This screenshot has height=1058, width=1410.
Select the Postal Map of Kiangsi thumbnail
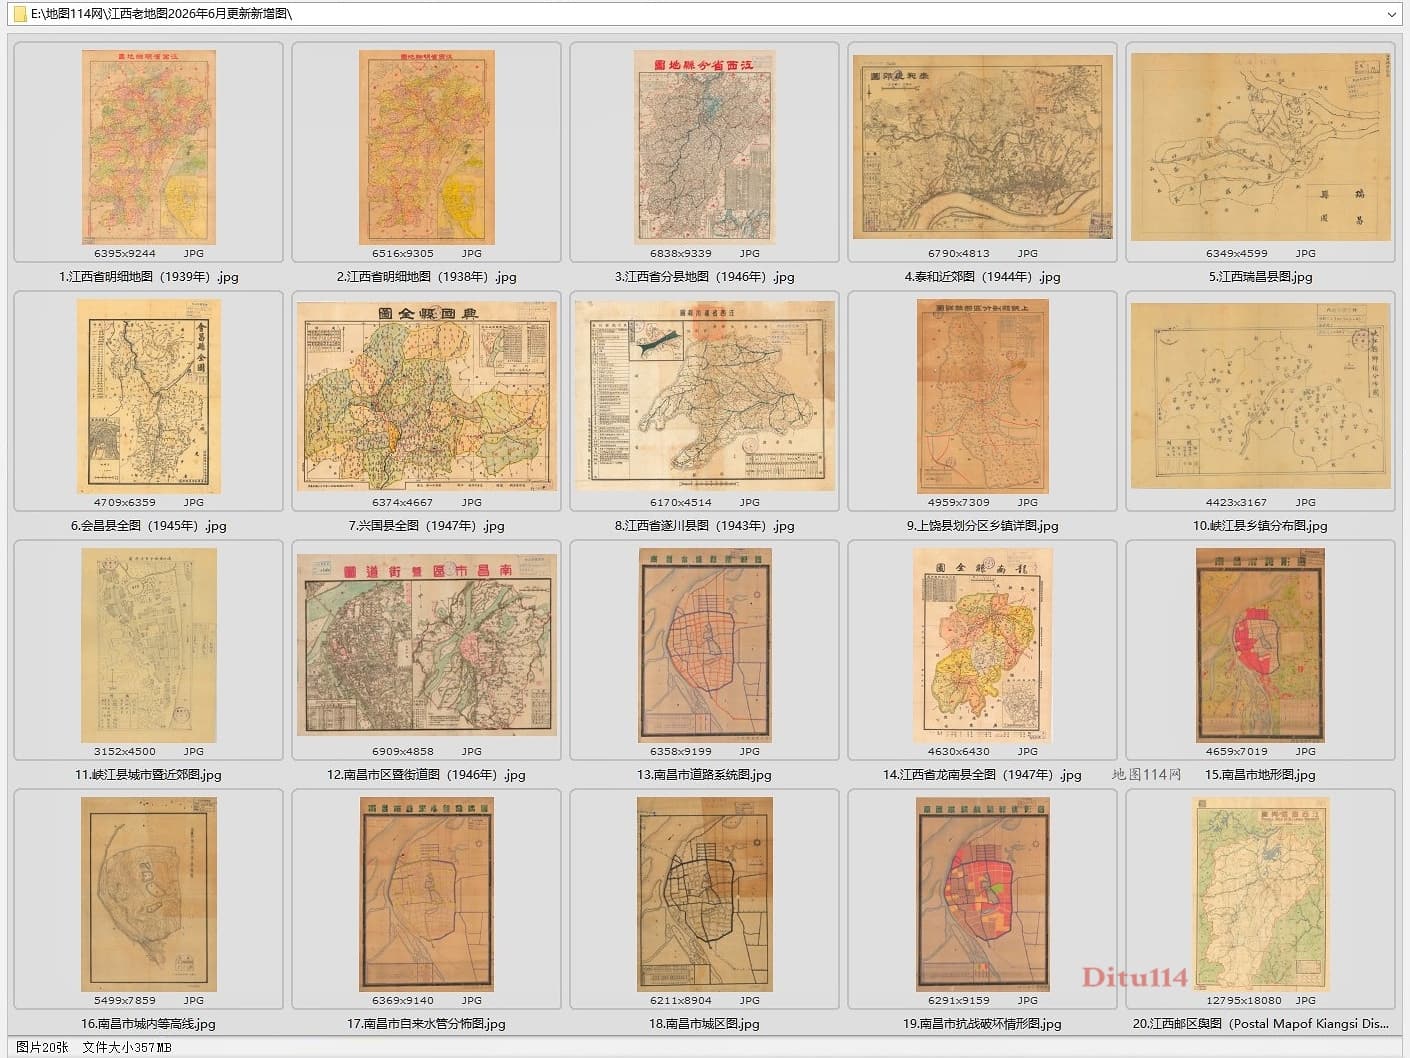[x=1260, y=895]
